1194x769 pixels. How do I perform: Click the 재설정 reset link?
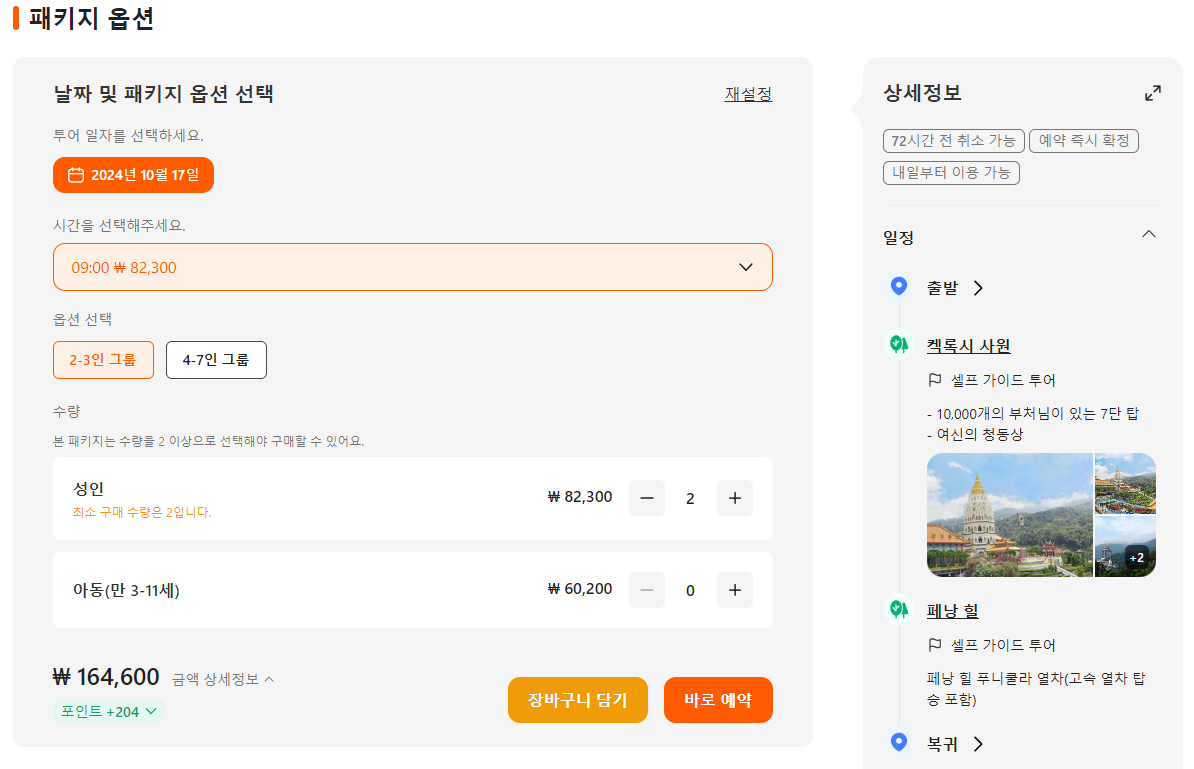[749, 94]
